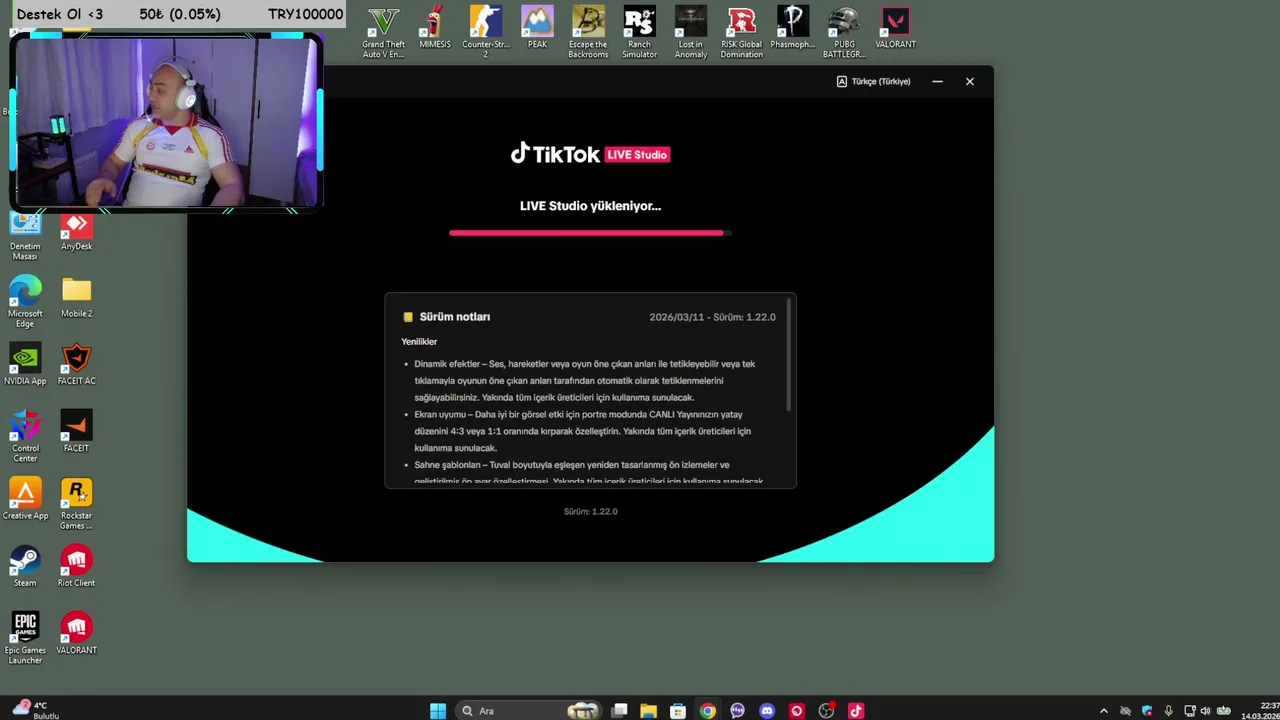
Task: Open the Windows Start menu
Action: 438,711
